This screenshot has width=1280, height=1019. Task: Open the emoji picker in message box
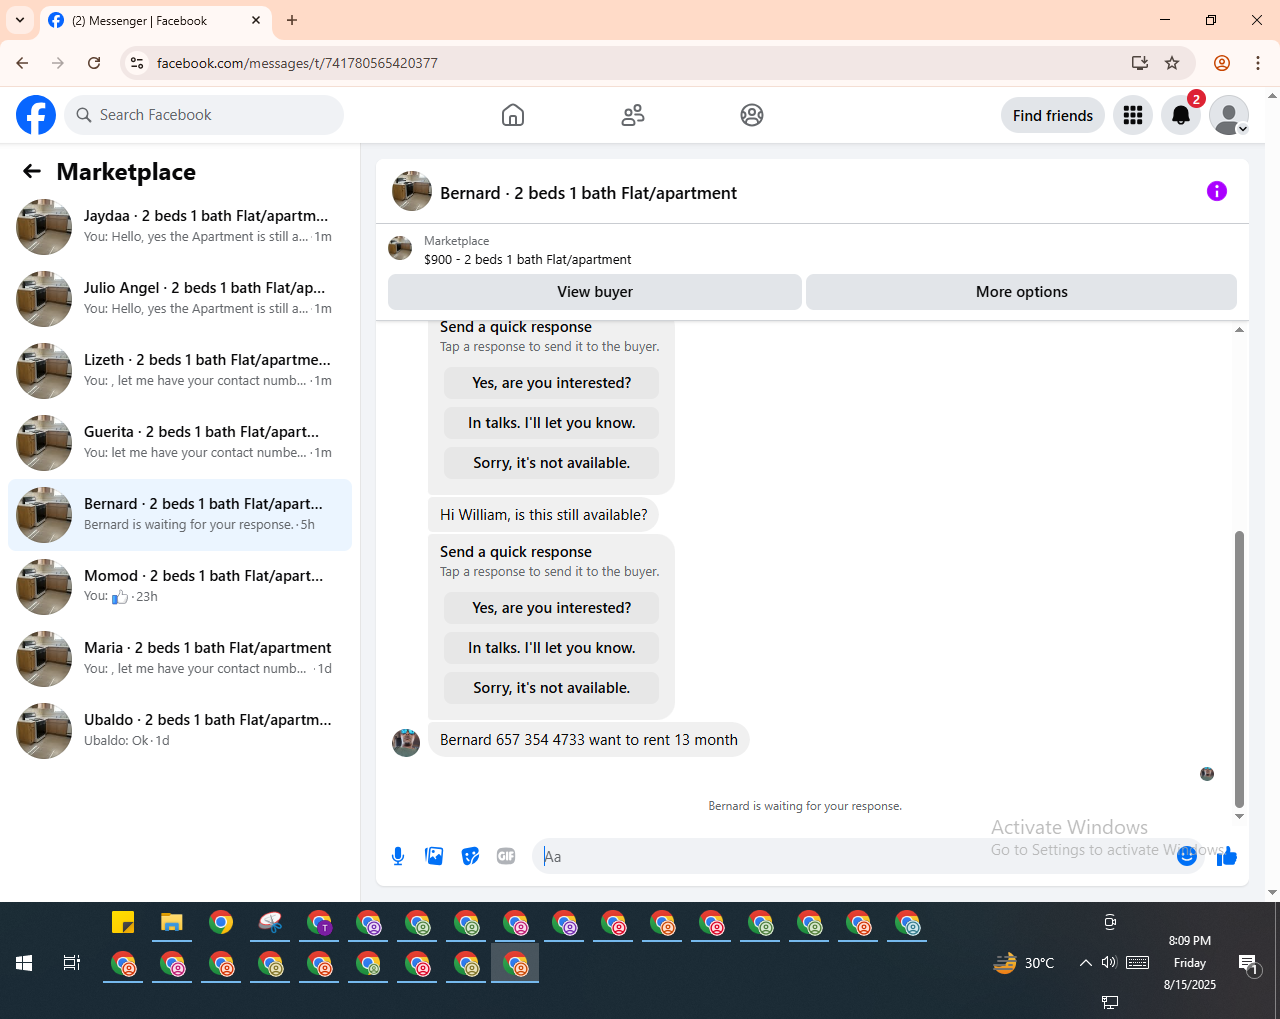tap(1187, 856)
